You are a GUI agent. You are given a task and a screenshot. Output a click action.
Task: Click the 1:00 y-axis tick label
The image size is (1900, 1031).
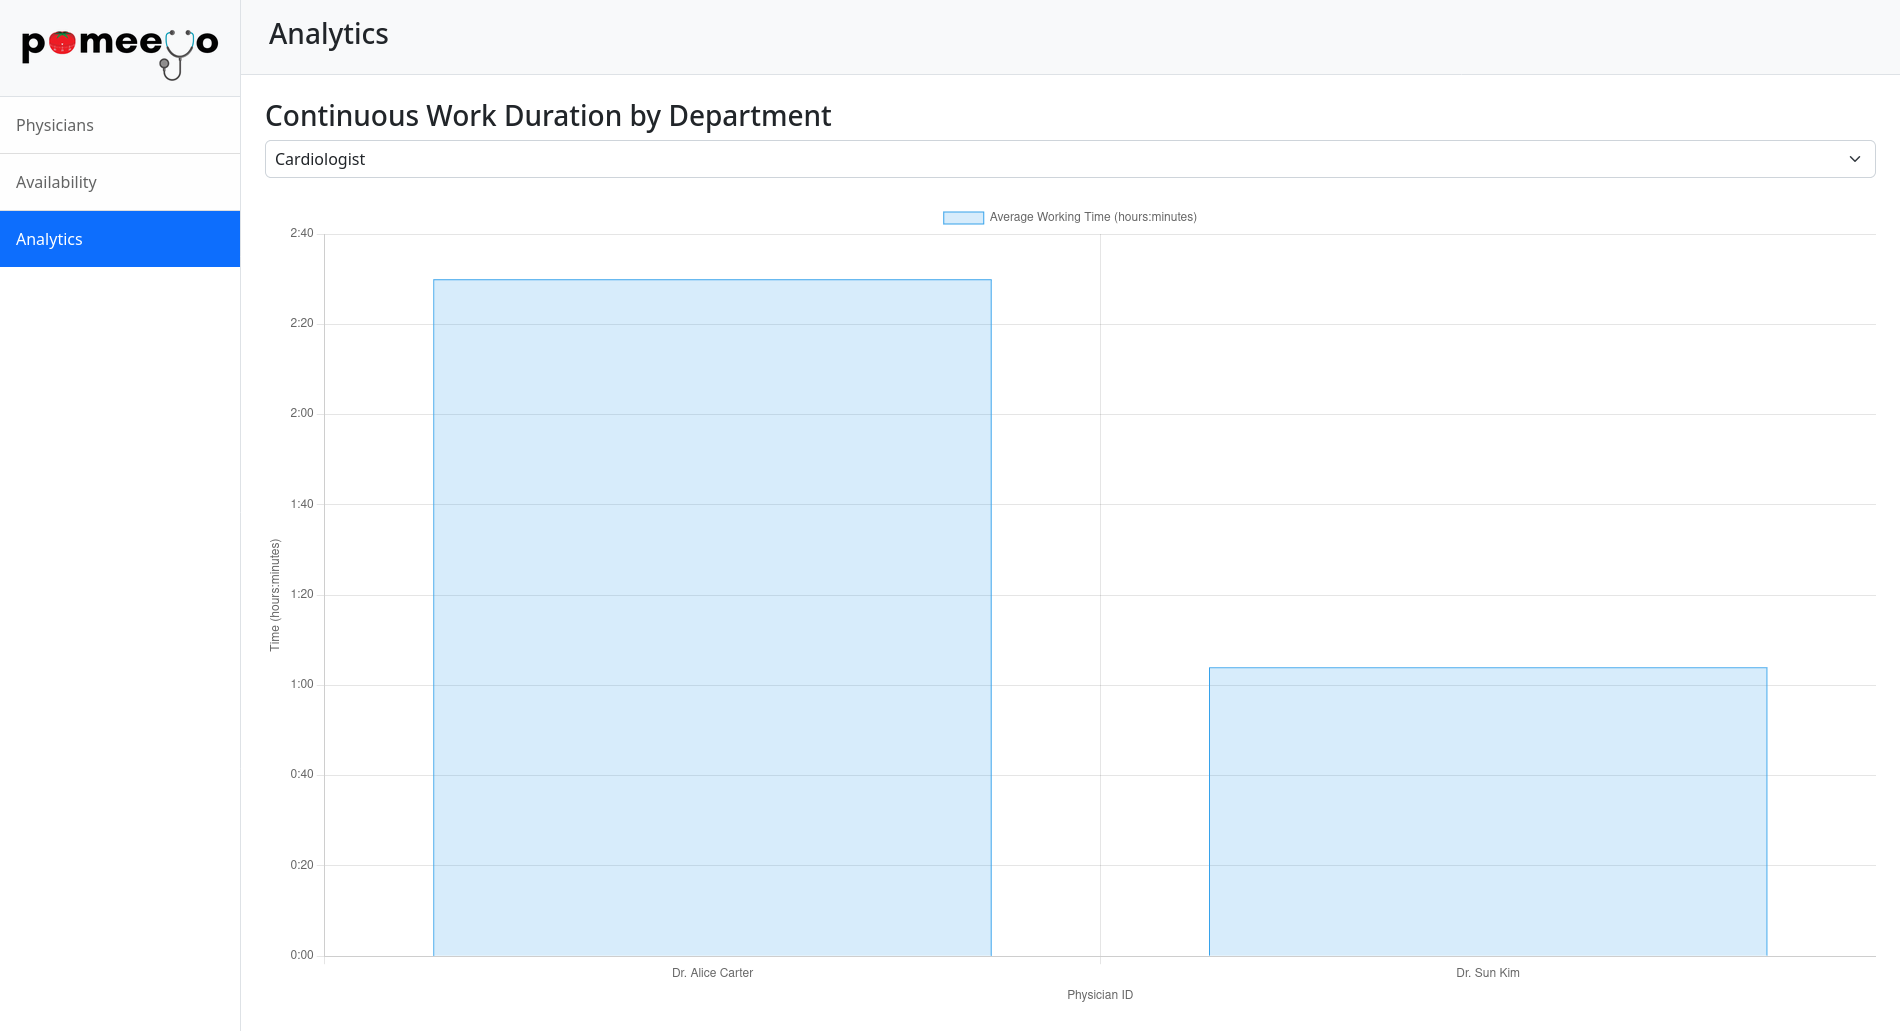[x=302, y=684]
